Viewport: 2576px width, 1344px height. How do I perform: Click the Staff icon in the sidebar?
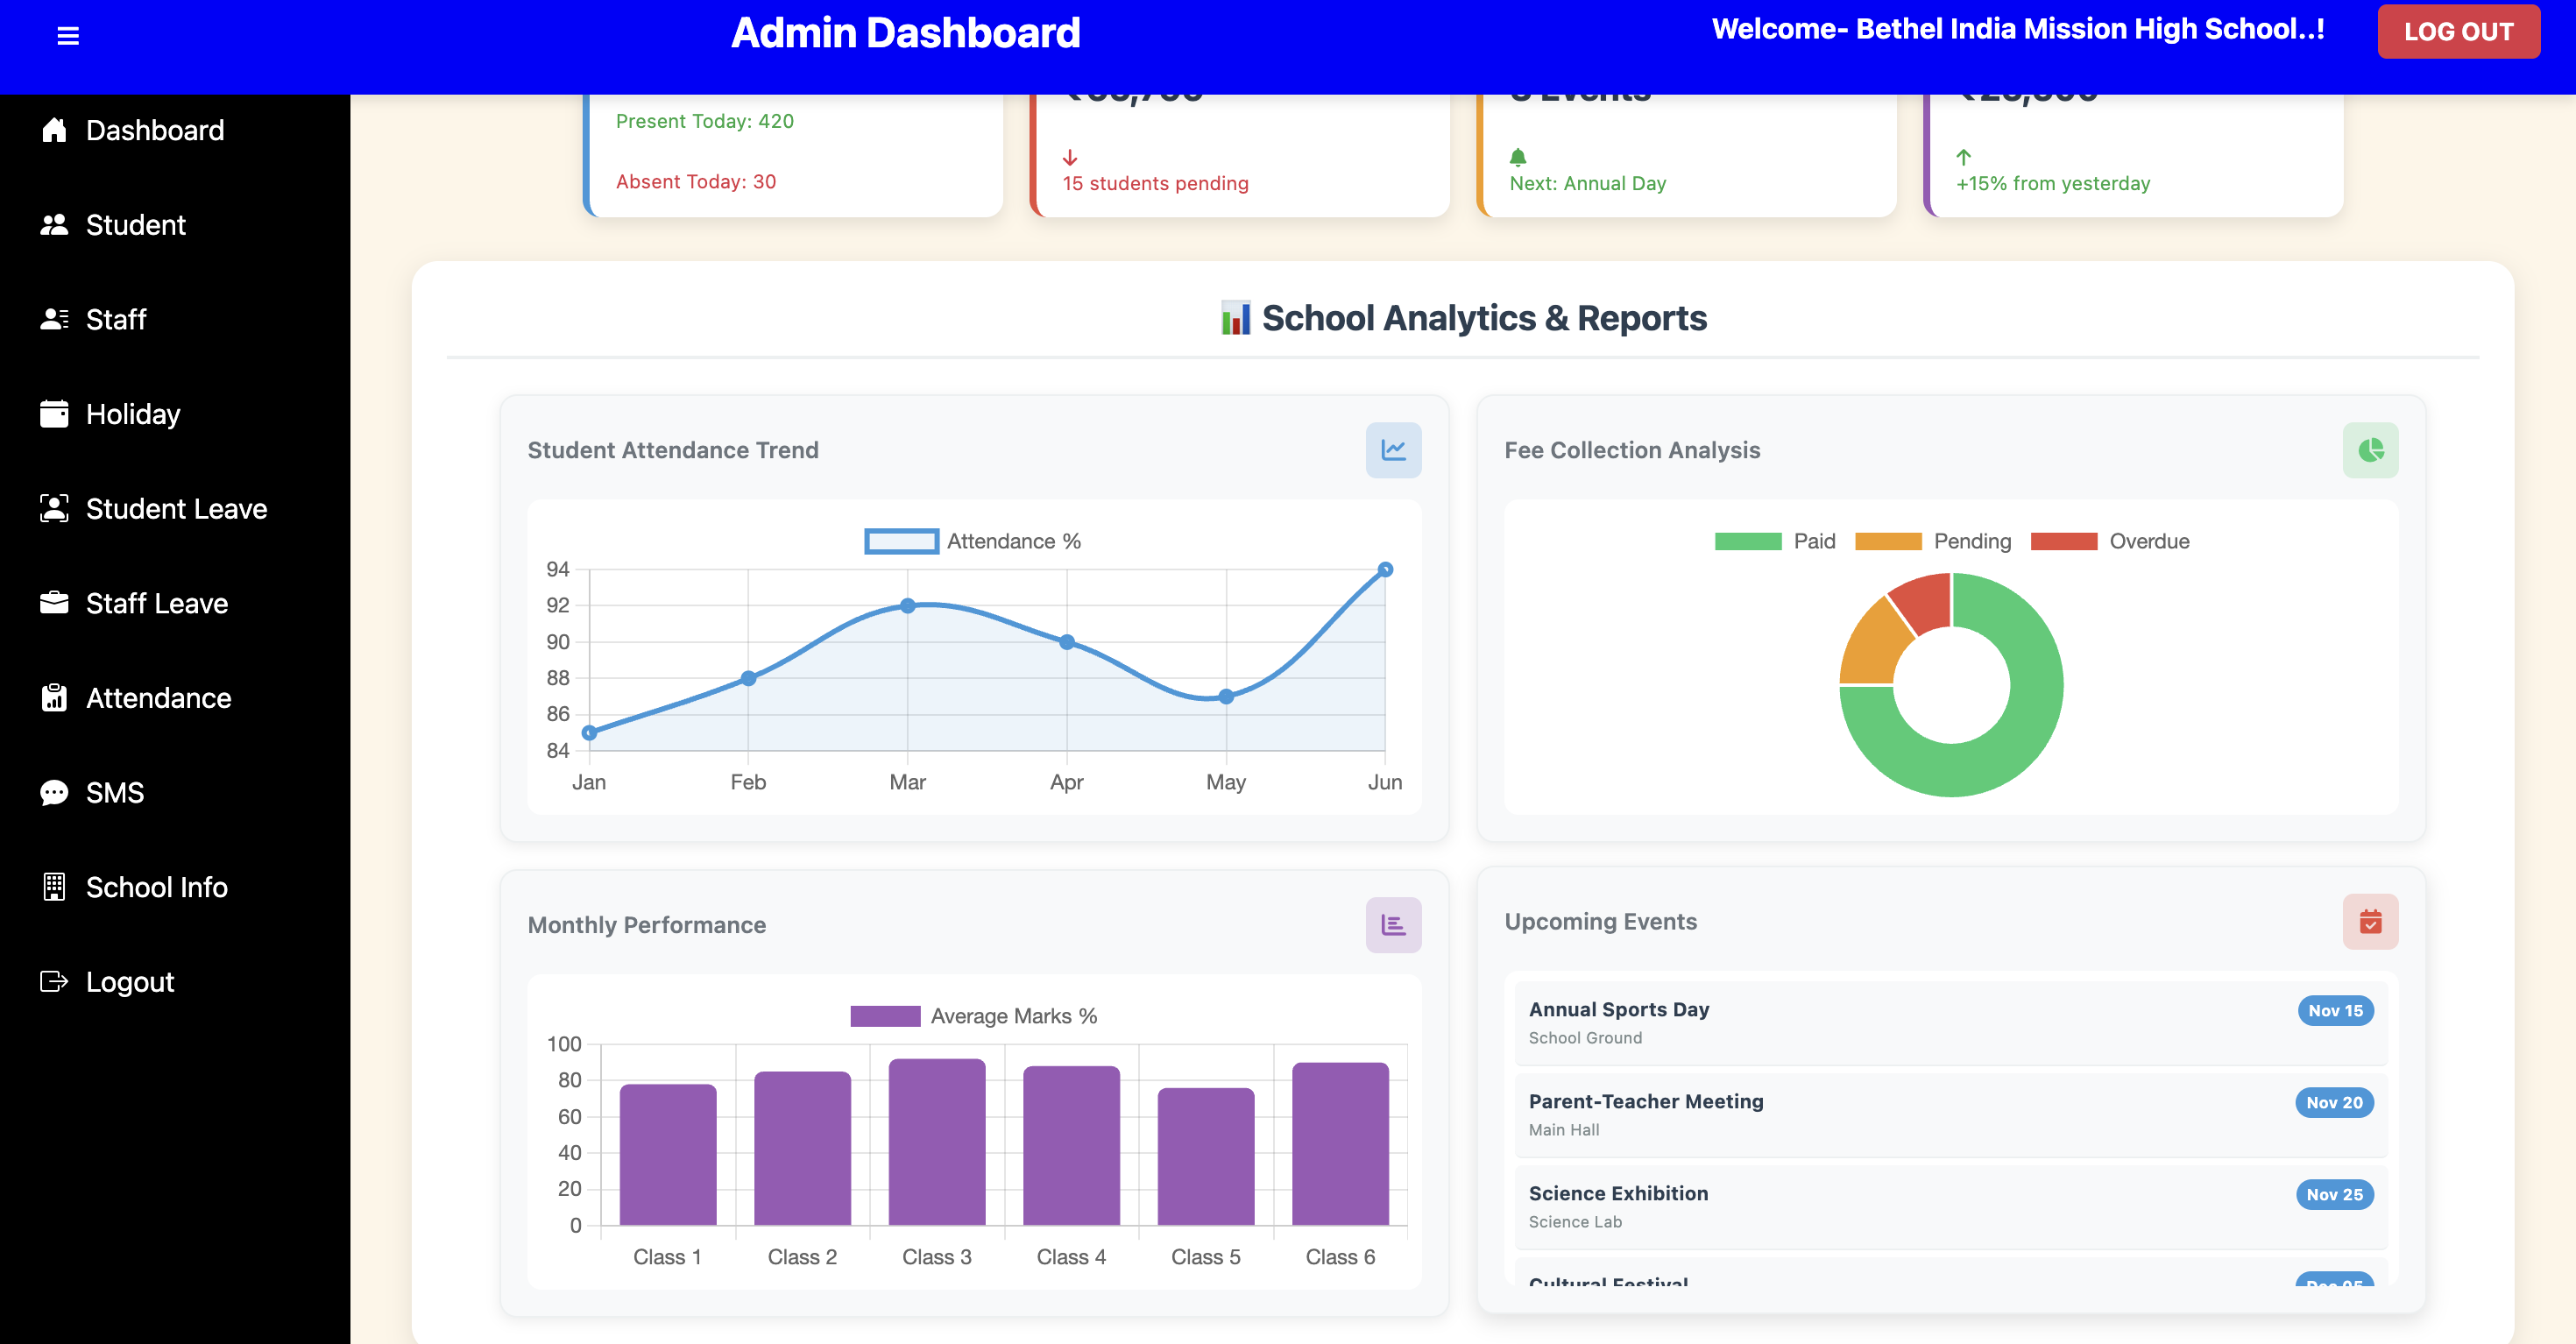coord(53,319)
